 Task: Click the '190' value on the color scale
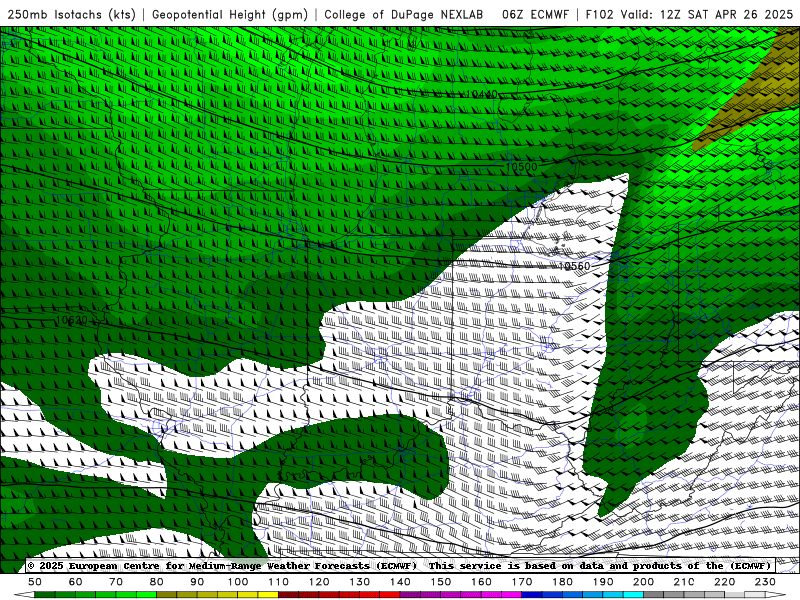pyautogui.click(x=603, y=582)
